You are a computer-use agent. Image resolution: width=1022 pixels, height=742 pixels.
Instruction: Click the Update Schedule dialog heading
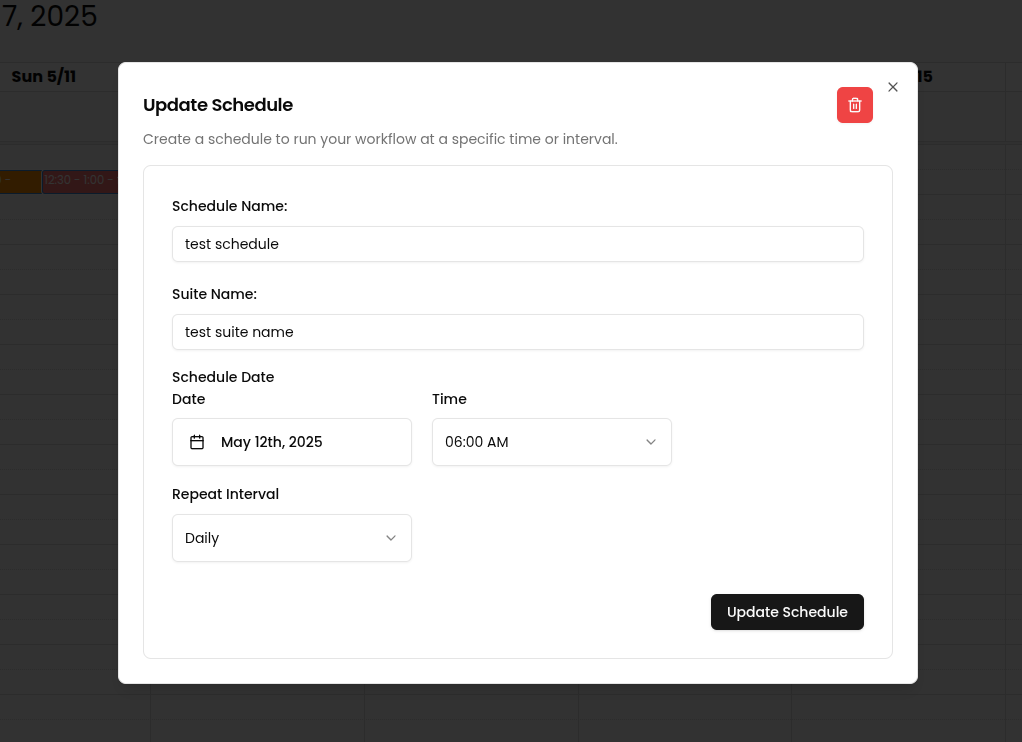218,105
